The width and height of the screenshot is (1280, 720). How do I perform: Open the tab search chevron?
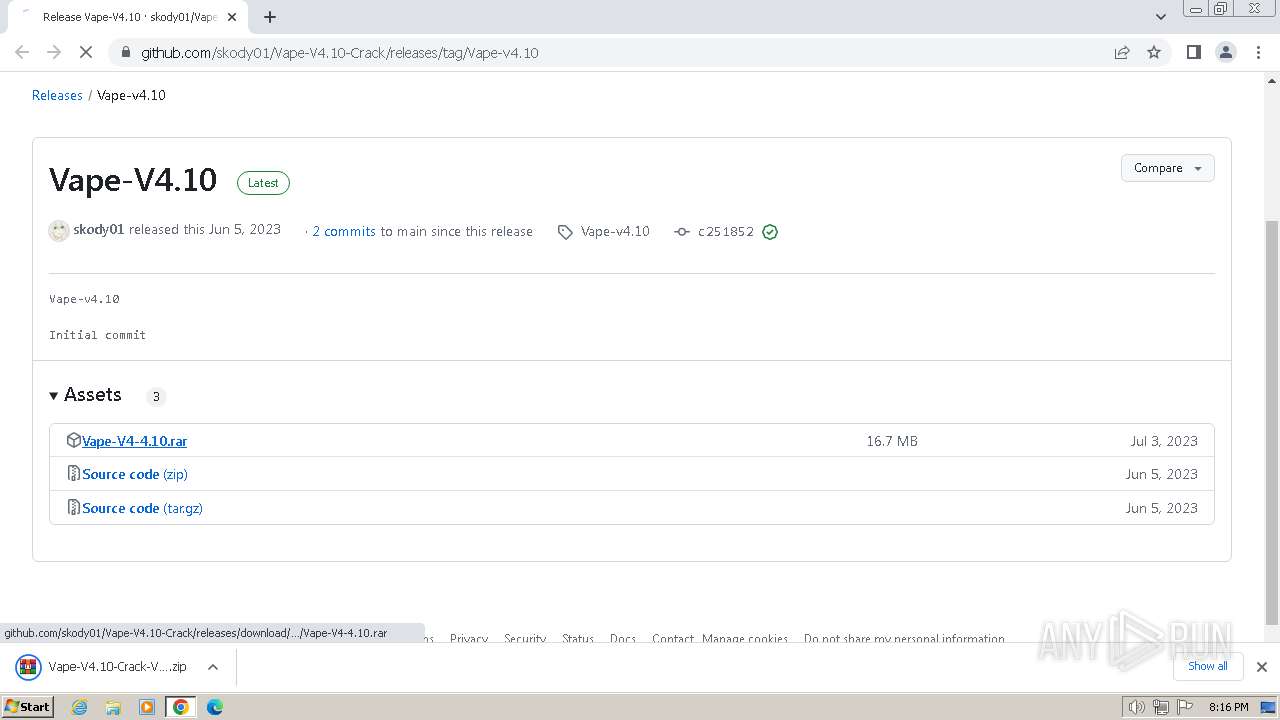(x=1161, y=17)
